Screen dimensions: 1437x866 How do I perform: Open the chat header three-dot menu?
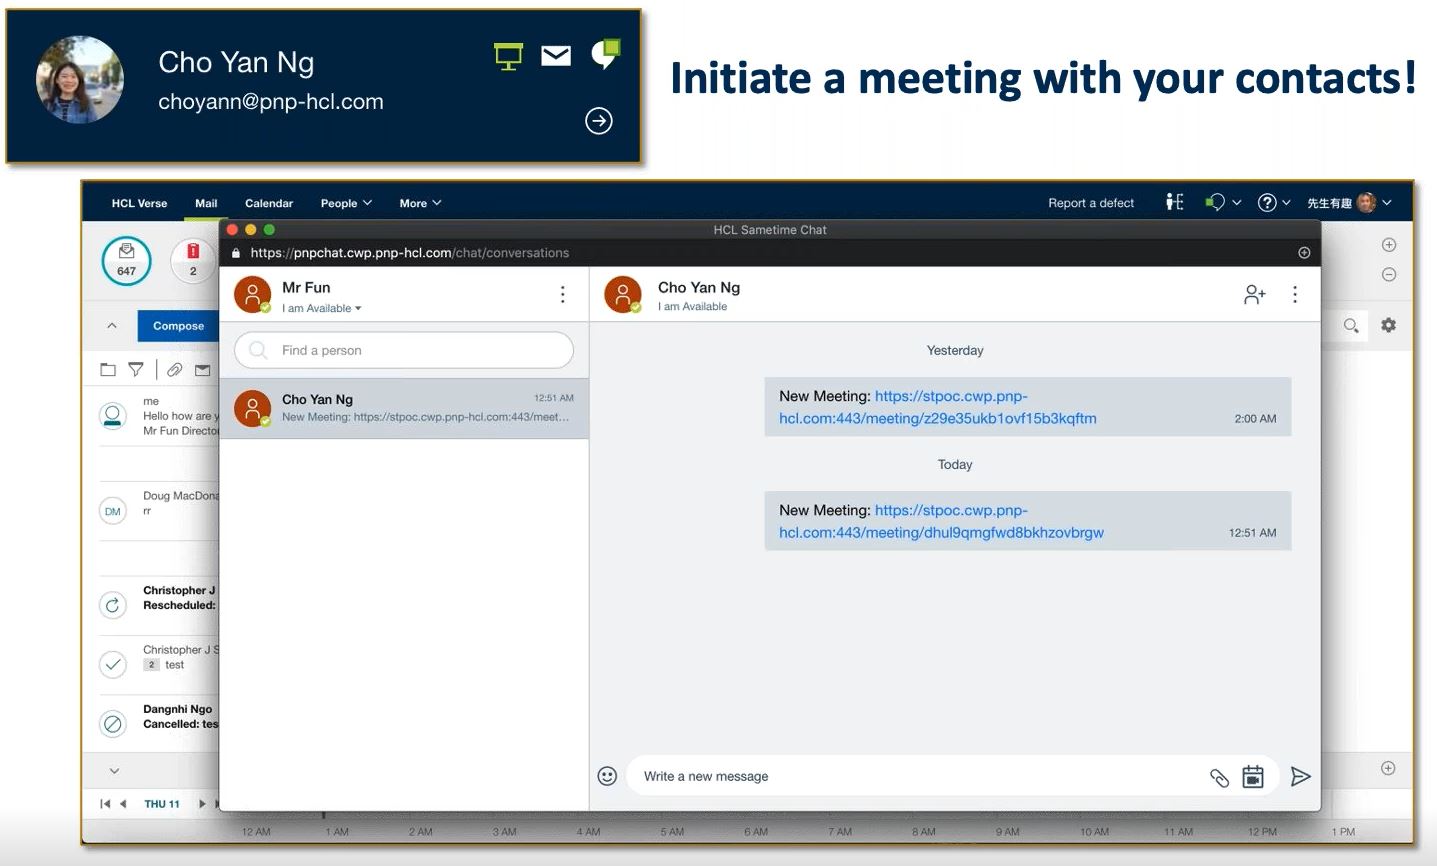[x=1295, y=294]
